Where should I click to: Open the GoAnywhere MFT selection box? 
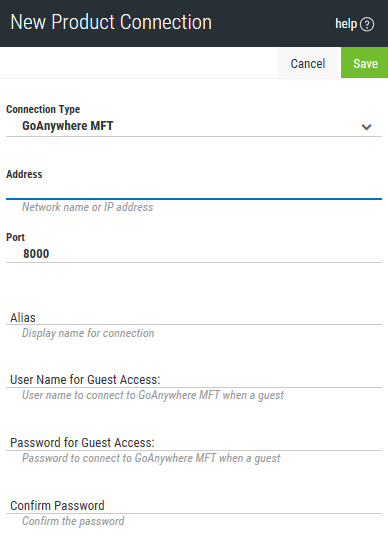point(194,126)
